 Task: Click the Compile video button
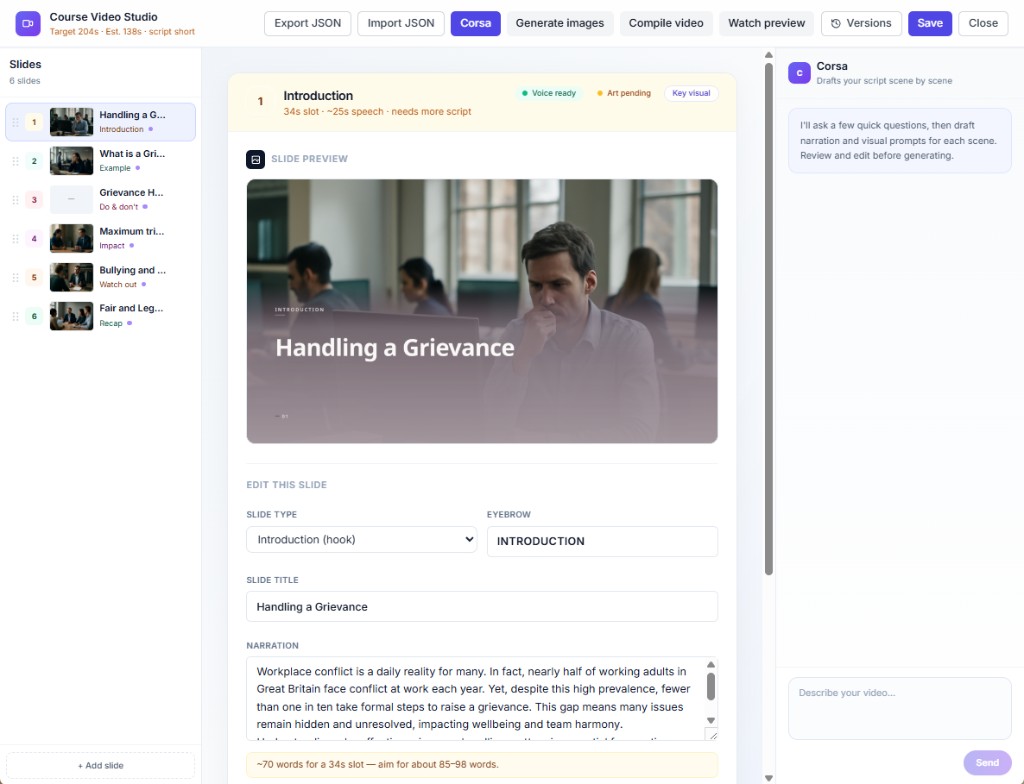tap(665, 24)
